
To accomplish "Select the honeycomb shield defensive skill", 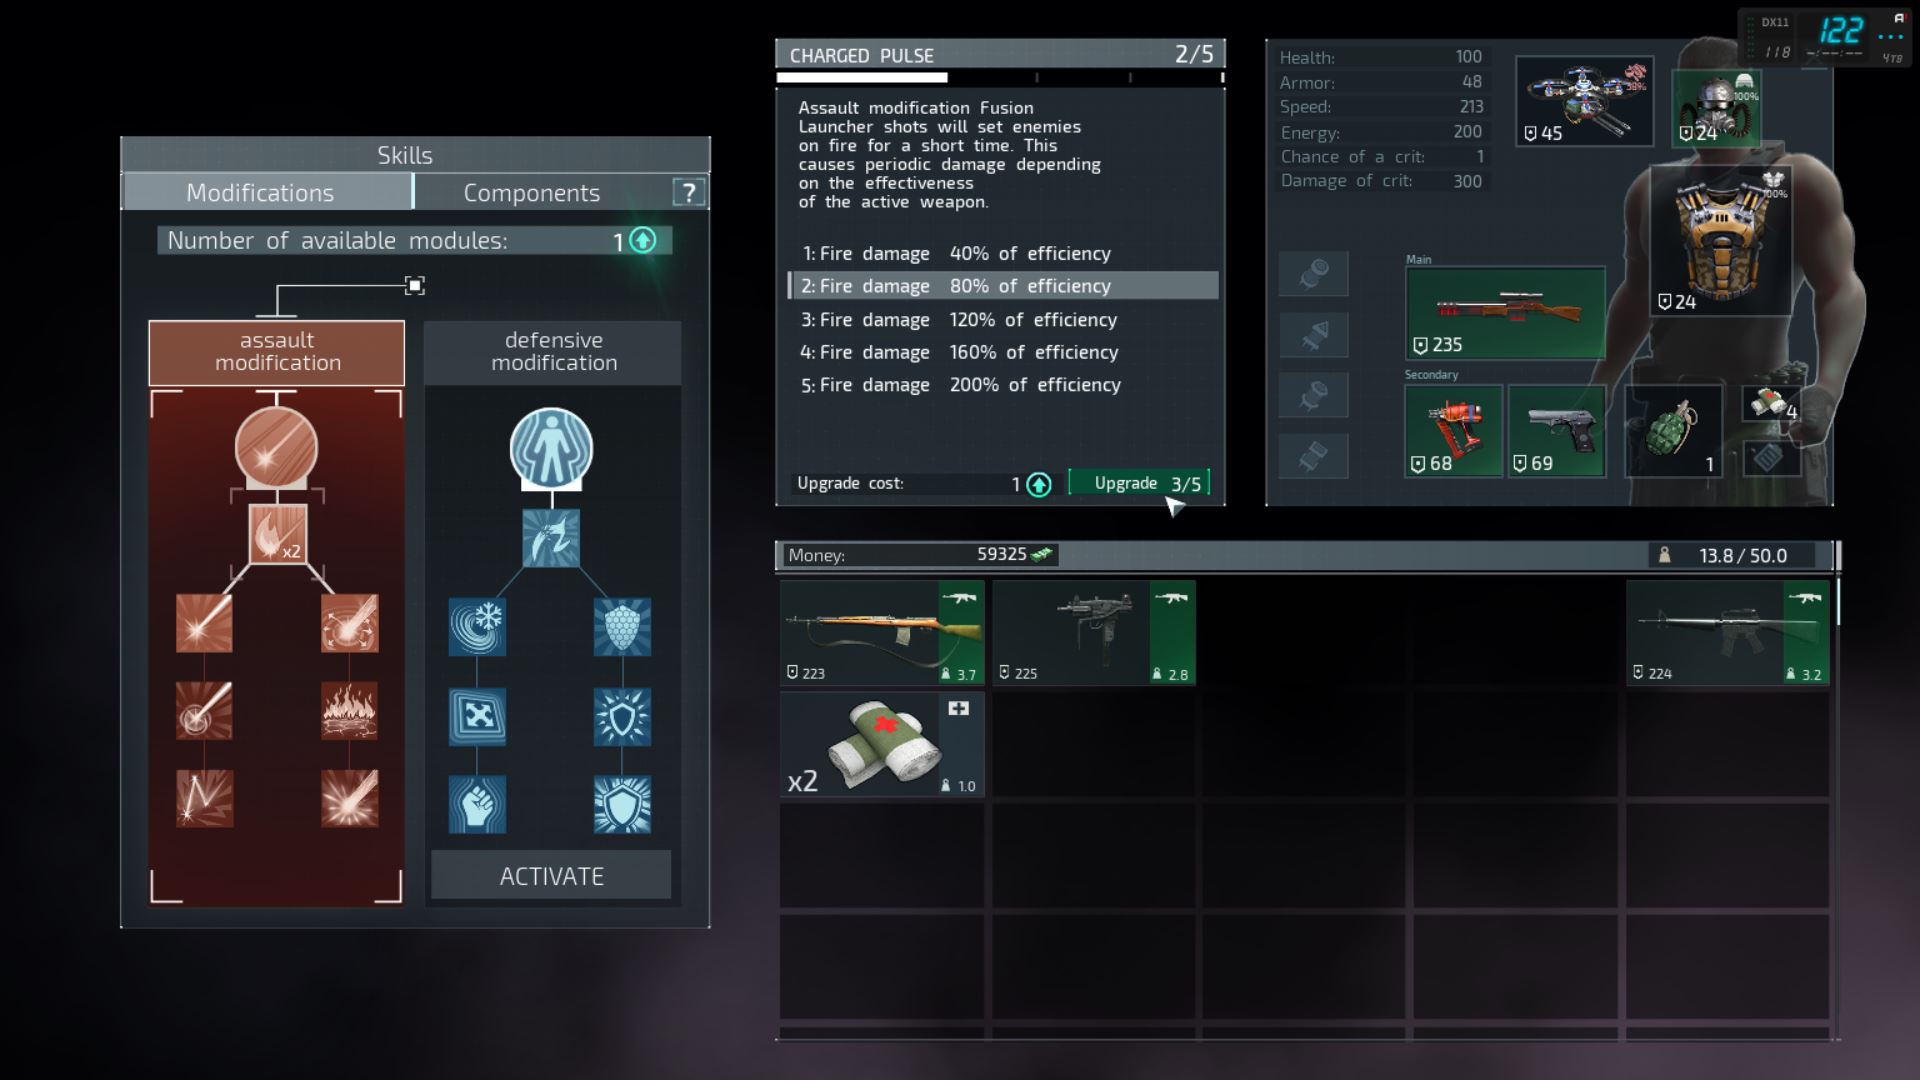I will tap(622, 627).
